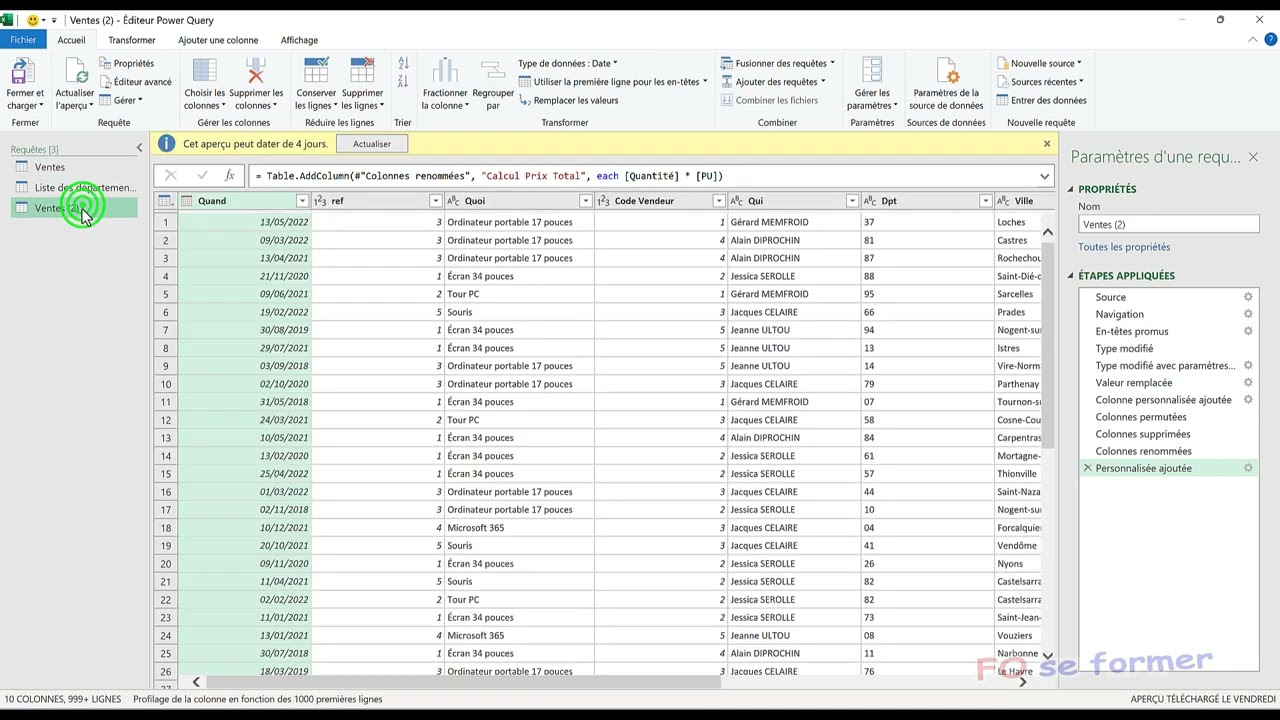The height and width of the screenshot is (720, 1280).
Task: Open the Fichier tab
Action: point(23,40)
